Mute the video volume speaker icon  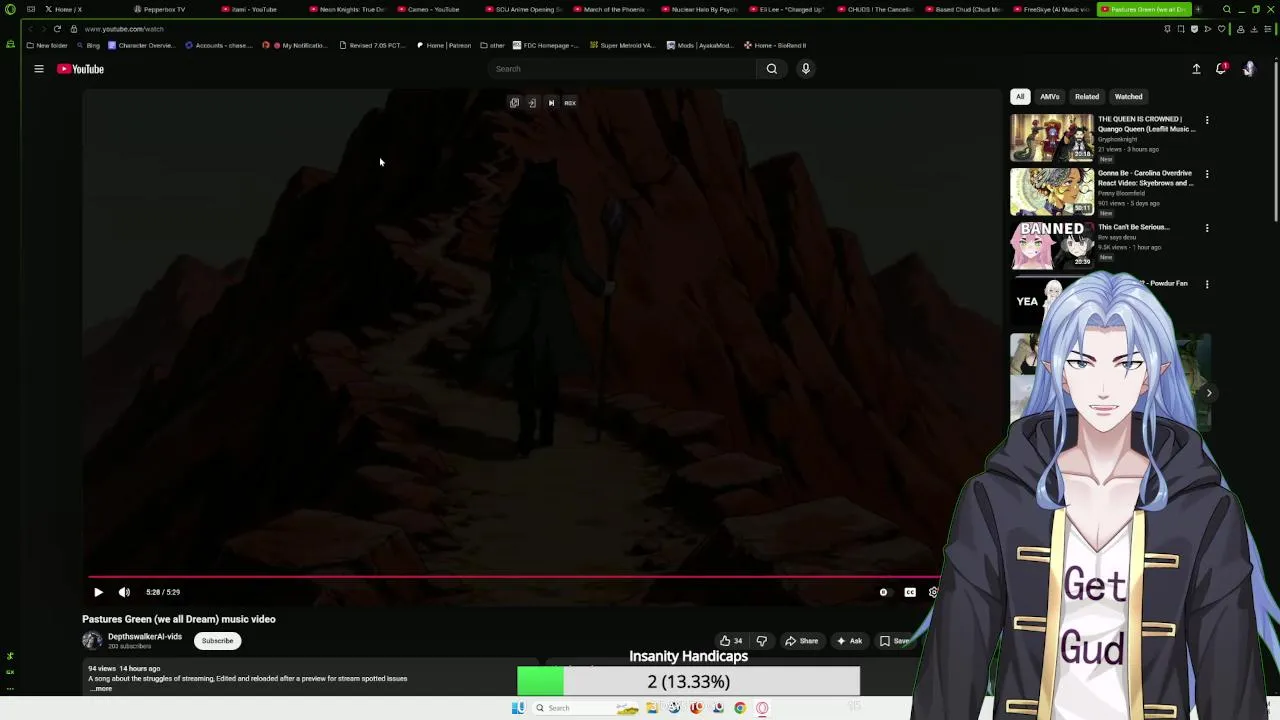pyautogui.click(x=124, y=592)
